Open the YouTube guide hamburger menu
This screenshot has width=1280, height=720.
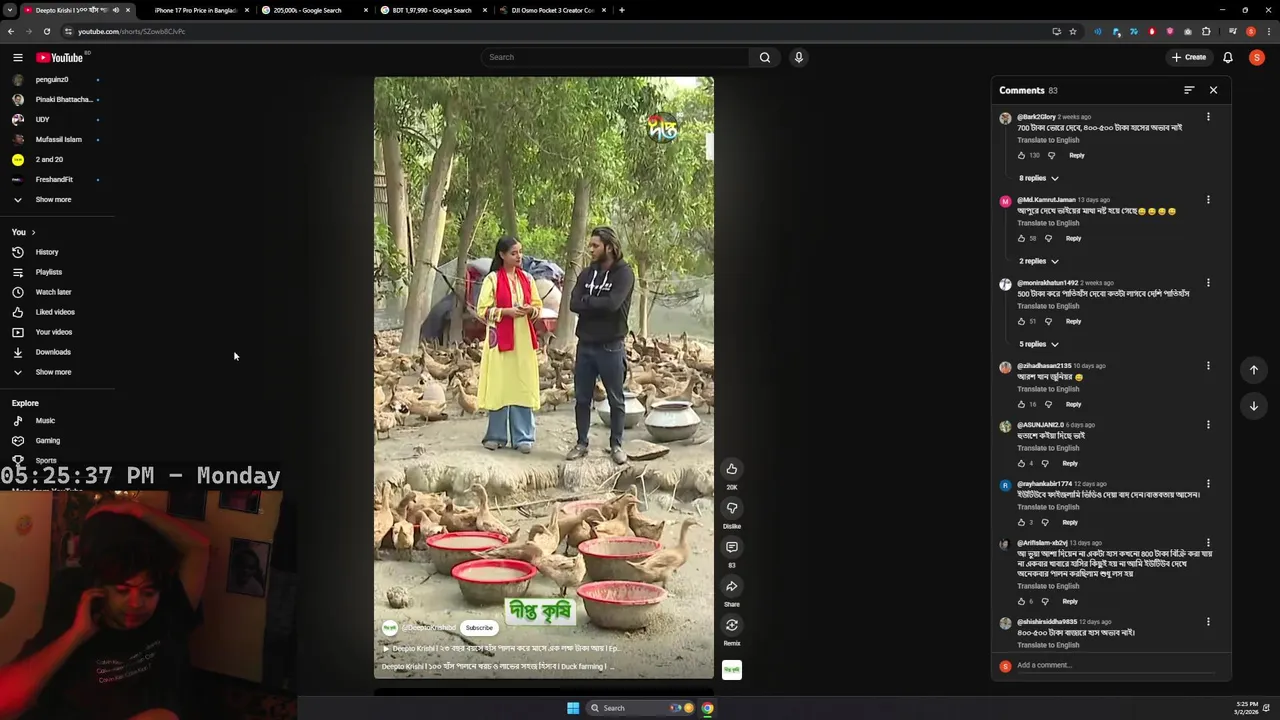[18, 58]
